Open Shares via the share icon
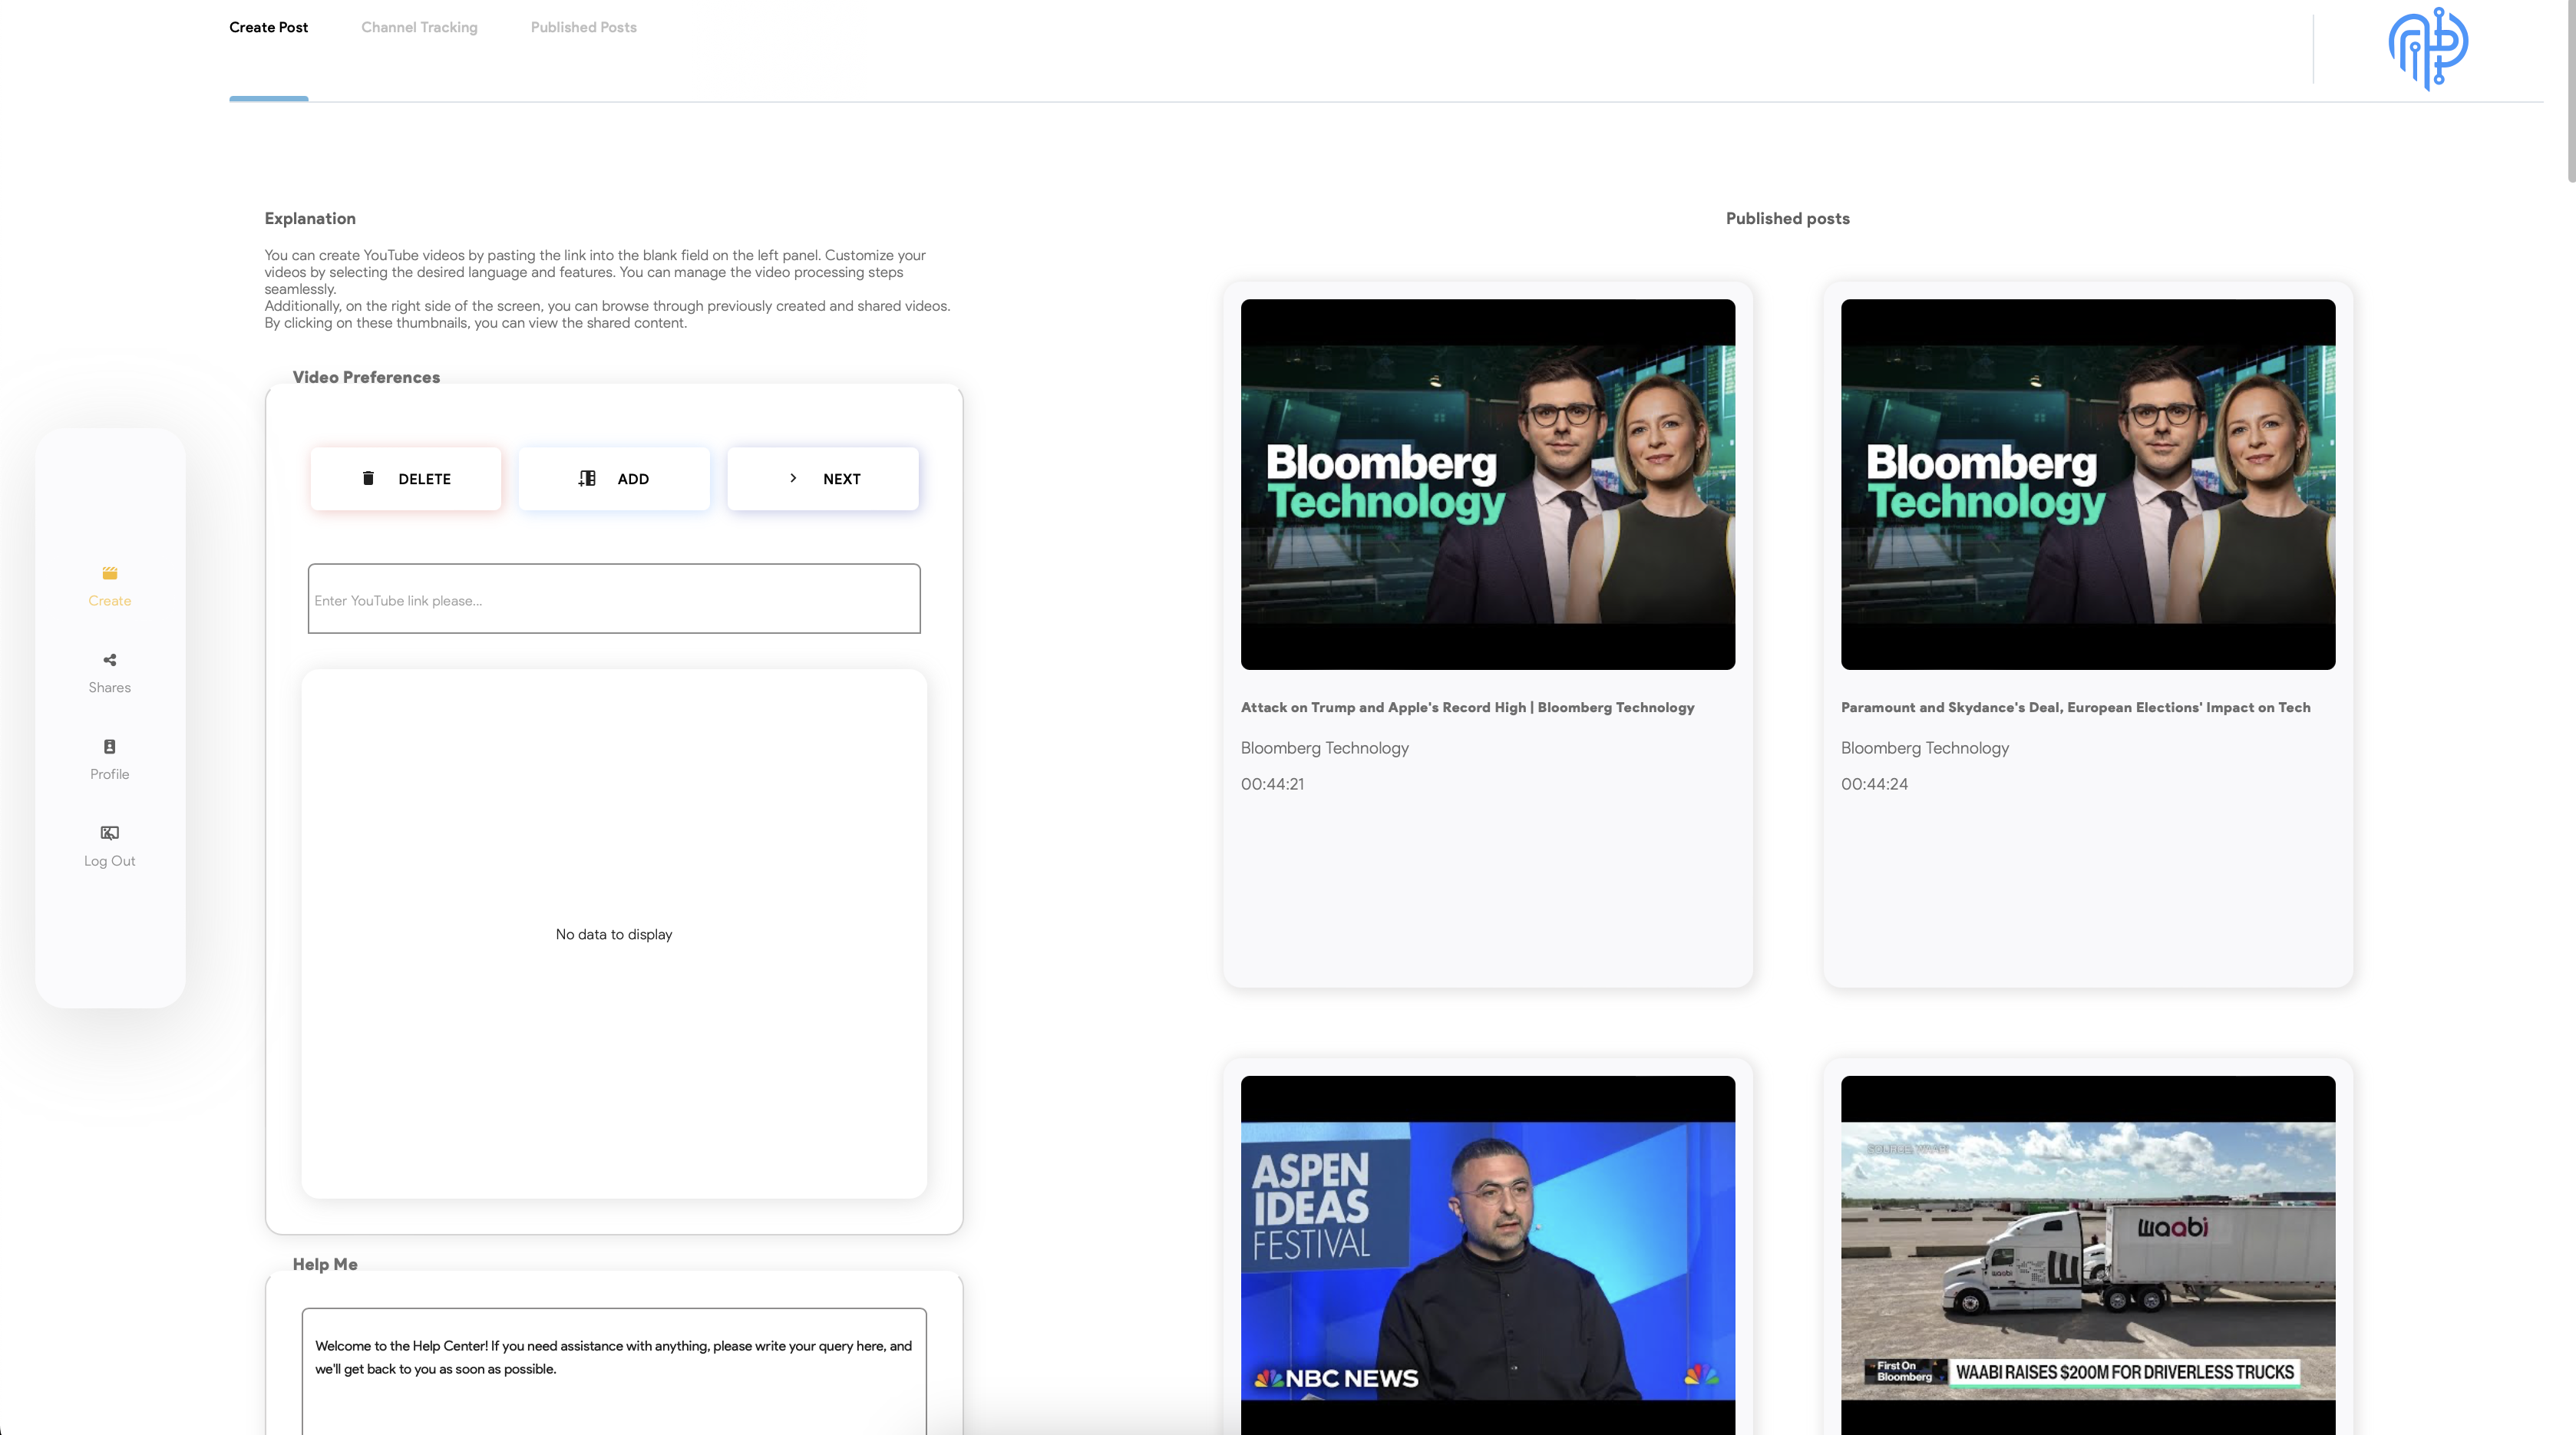2576x1435 pixels. [x=109, y=660]
